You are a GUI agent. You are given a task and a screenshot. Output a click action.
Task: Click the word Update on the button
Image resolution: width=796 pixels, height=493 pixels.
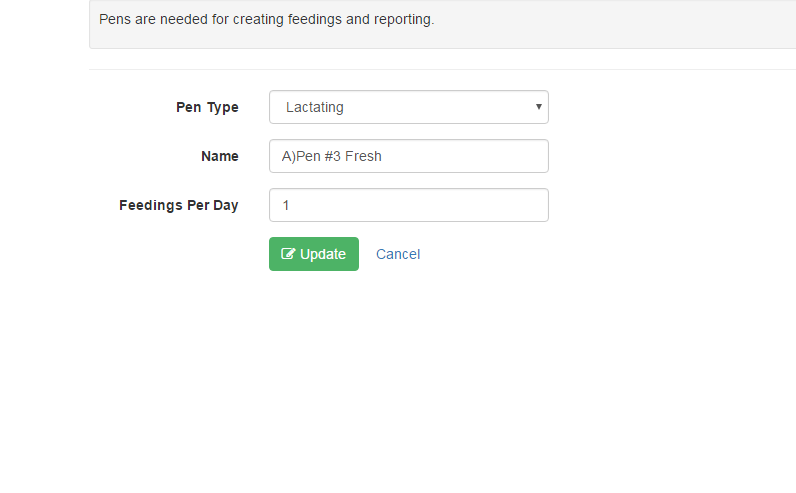[x=323, y=254]
